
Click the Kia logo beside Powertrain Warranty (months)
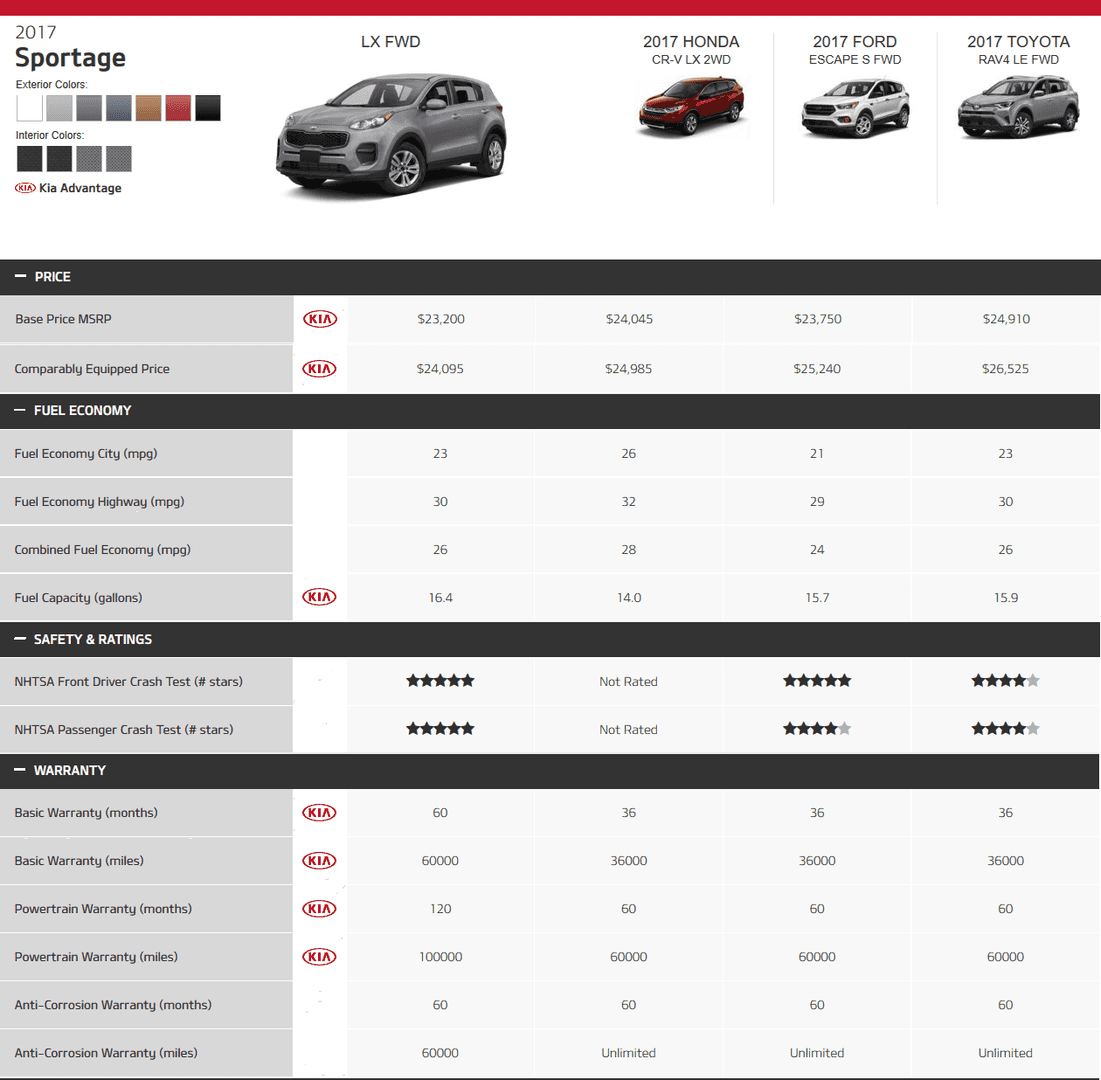coord(319,909)
